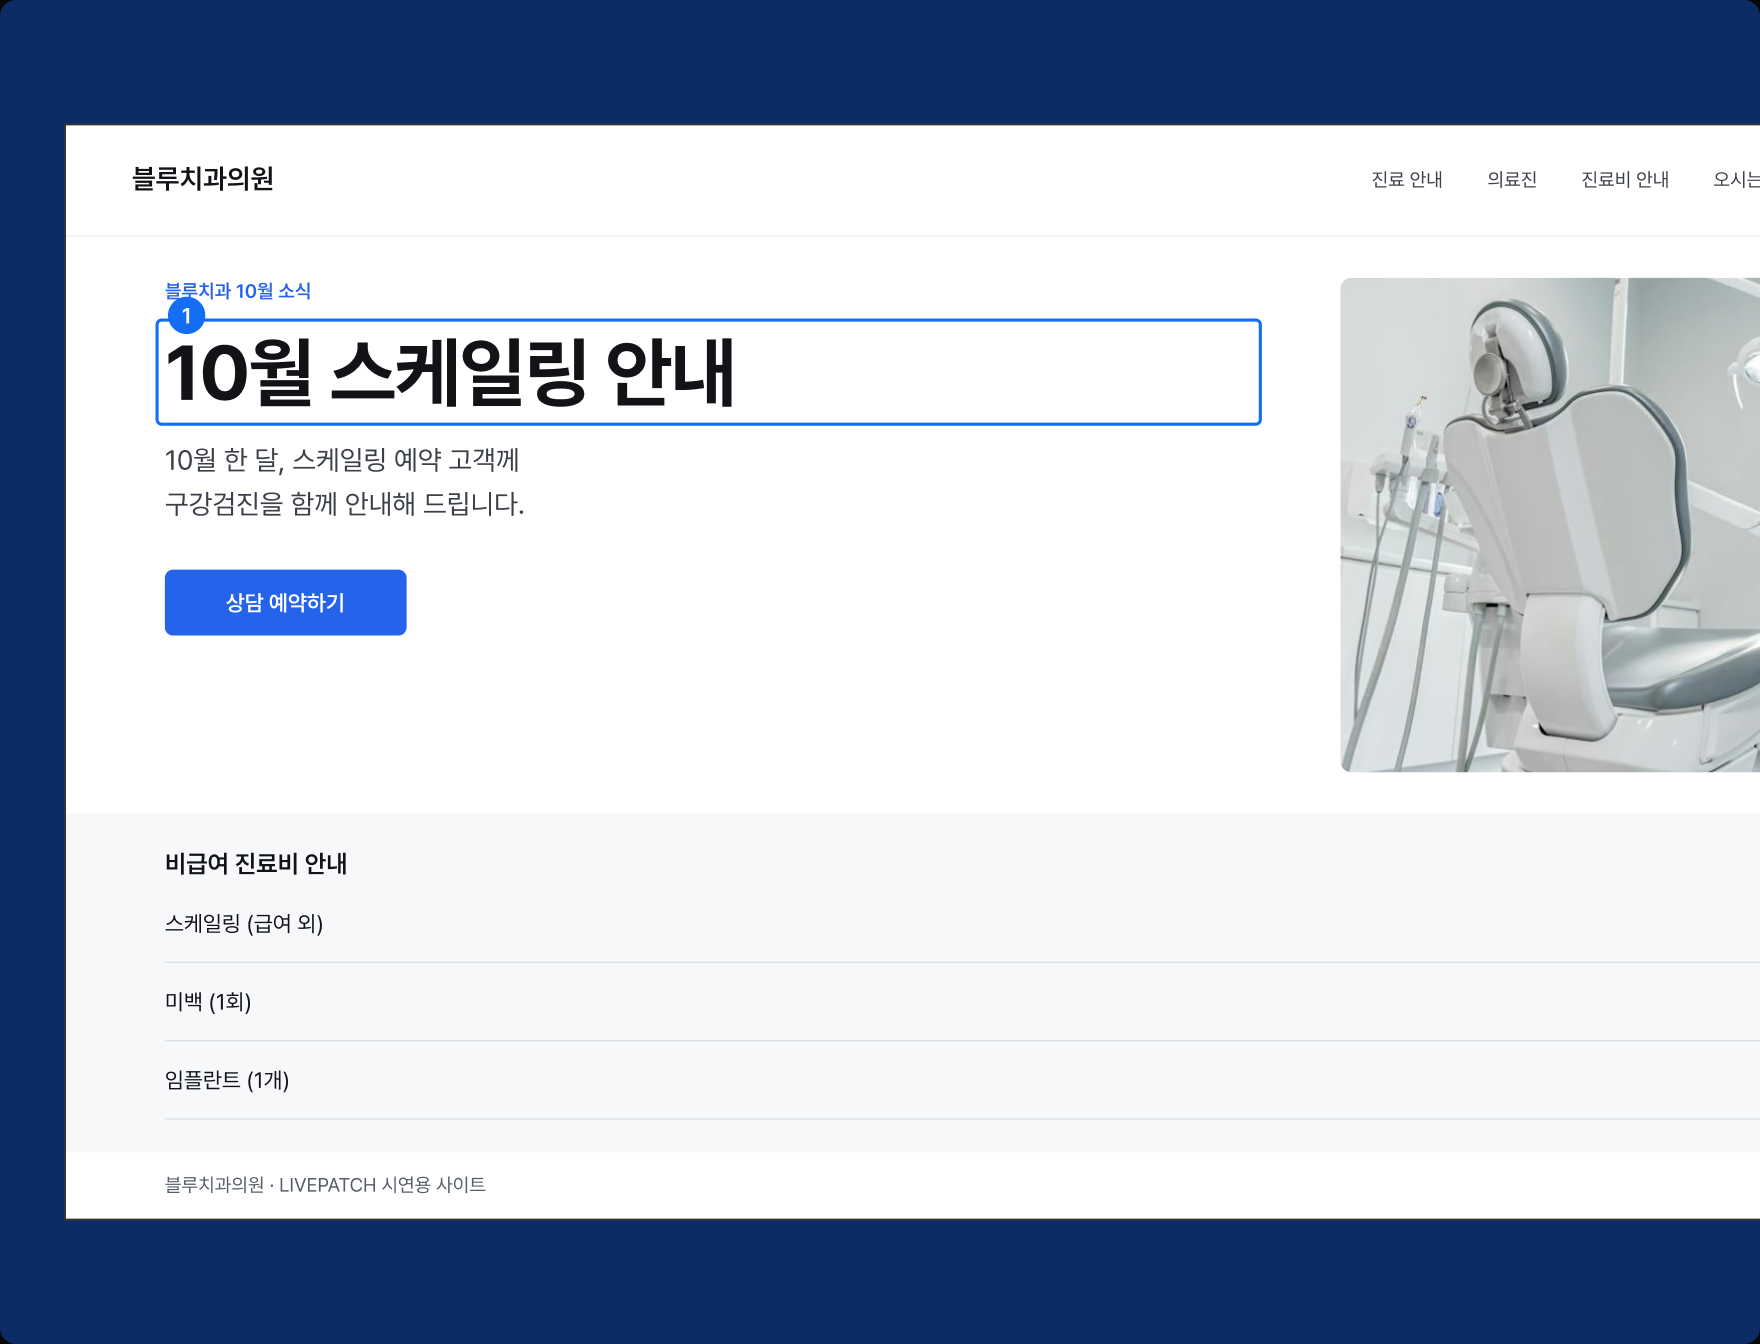Click the 10월 한 달 description paragraph
Viewport: 1760px width, 1344px height.
click(x=345, y=482)
